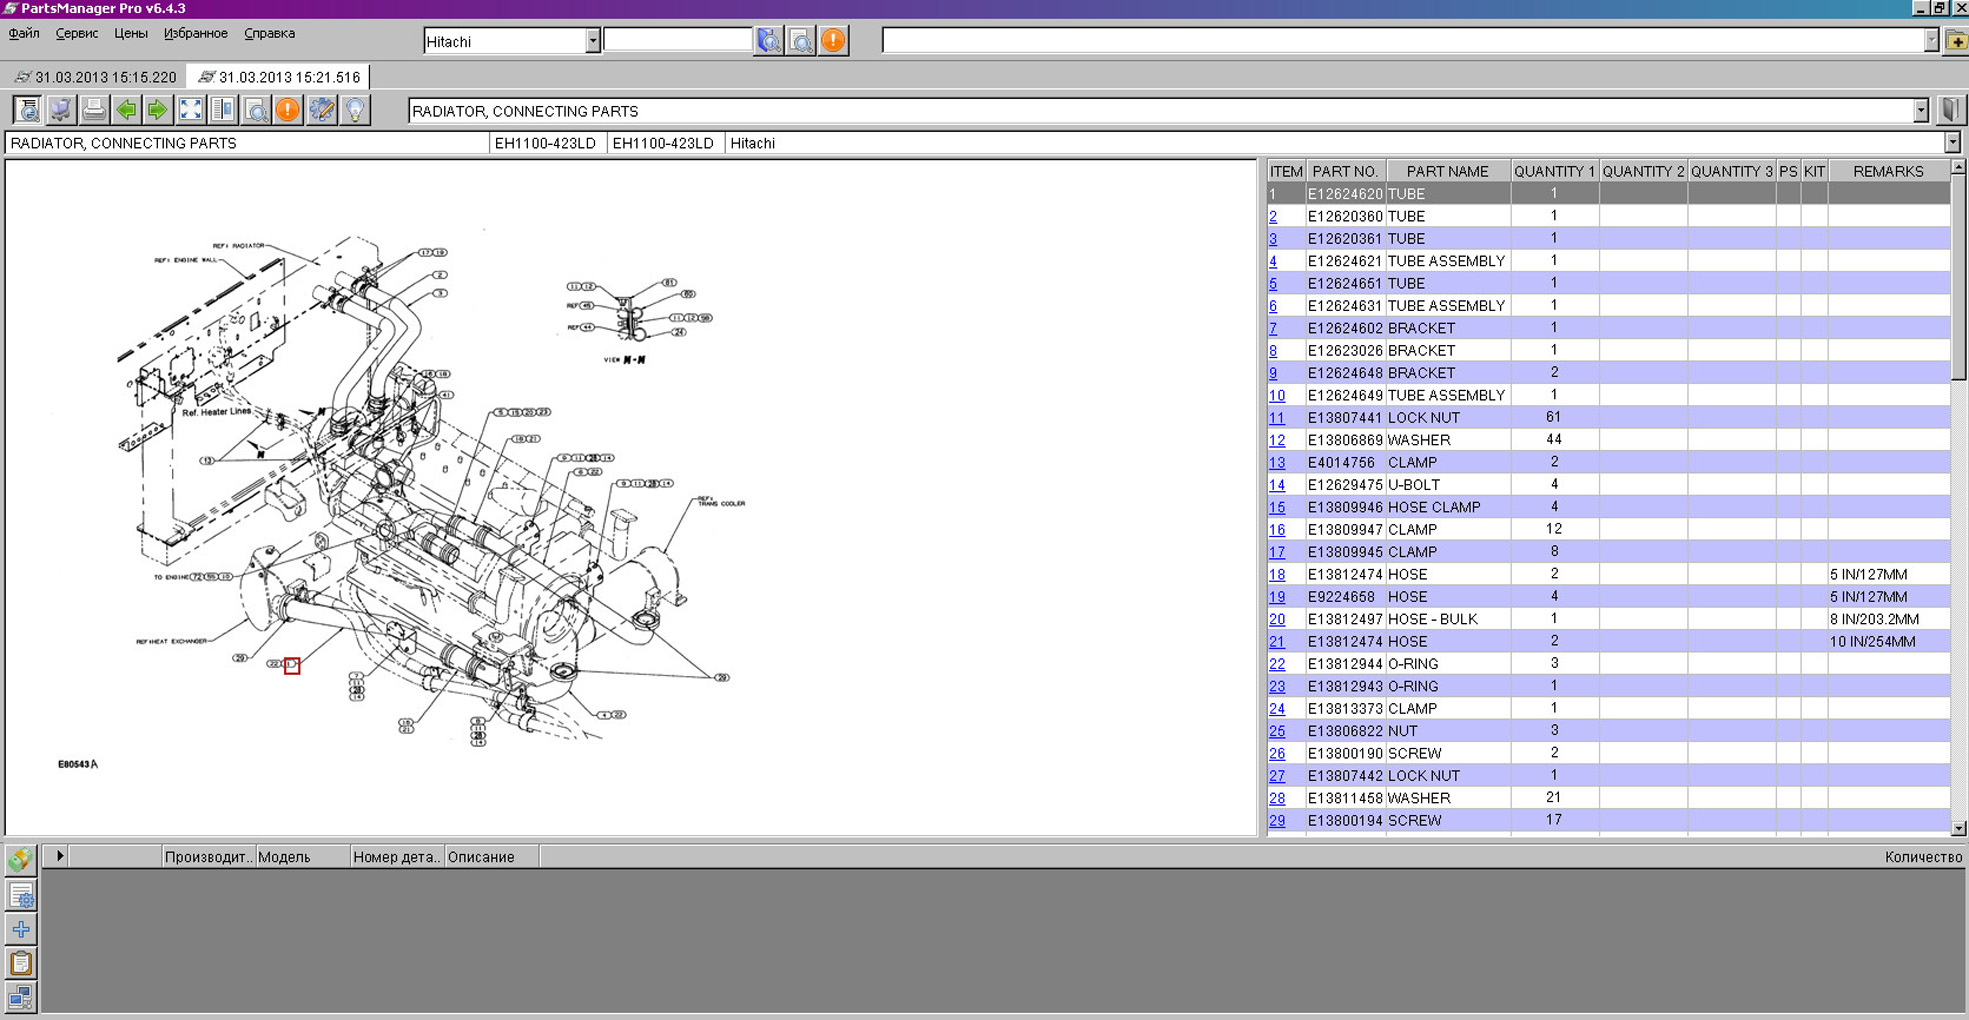Viewport: 1969px width, 1020px height.
Task: Click item link 12 for WASHER
Action: pyautogui.click(x=1277, y=440)
